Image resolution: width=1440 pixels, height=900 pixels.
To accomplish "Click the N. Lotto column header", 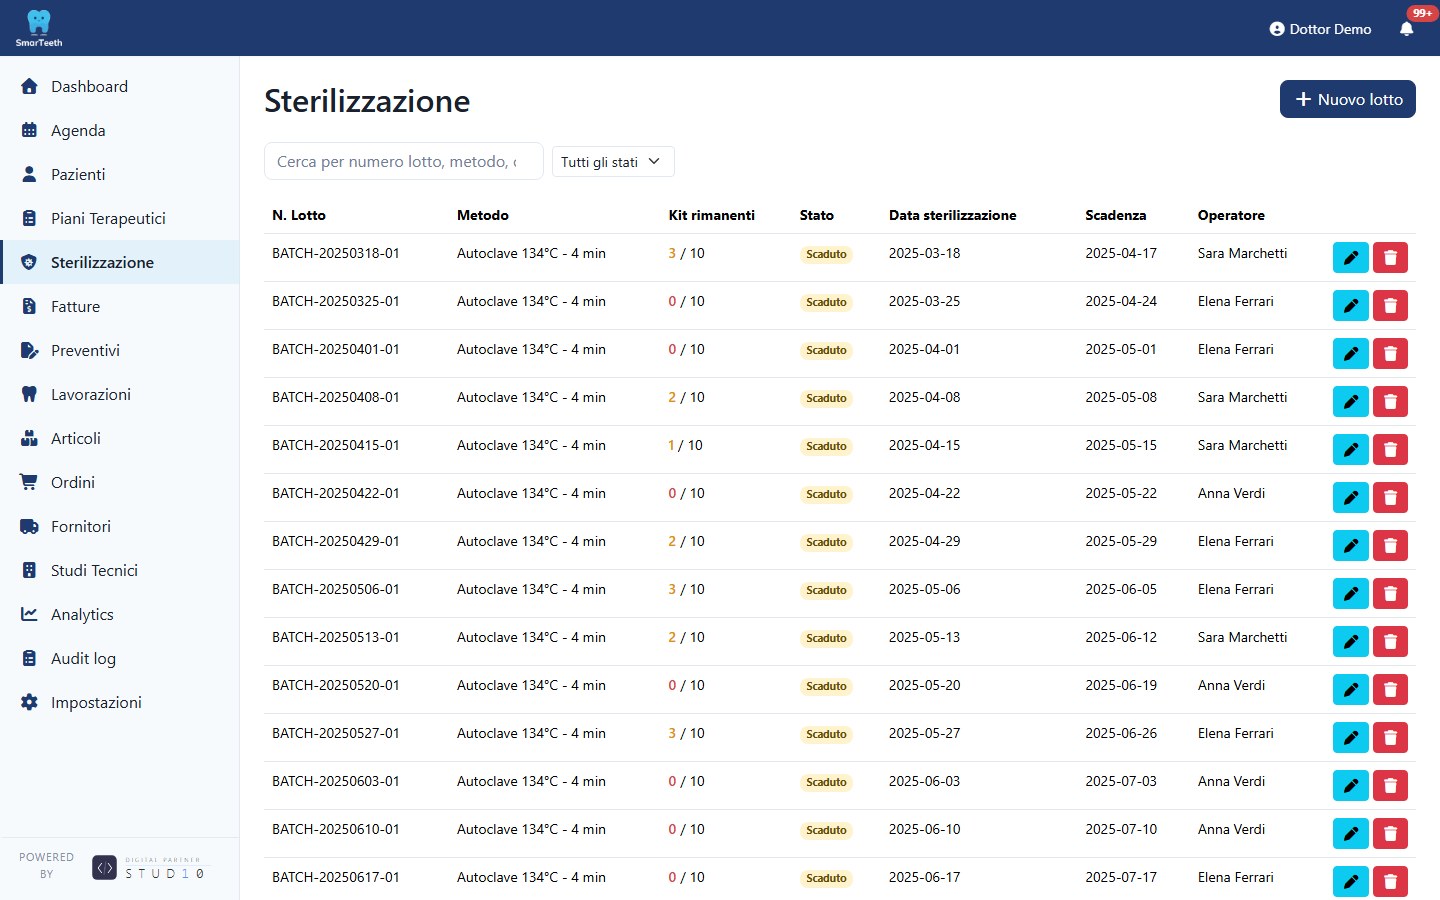I will [x=299, y=215].
